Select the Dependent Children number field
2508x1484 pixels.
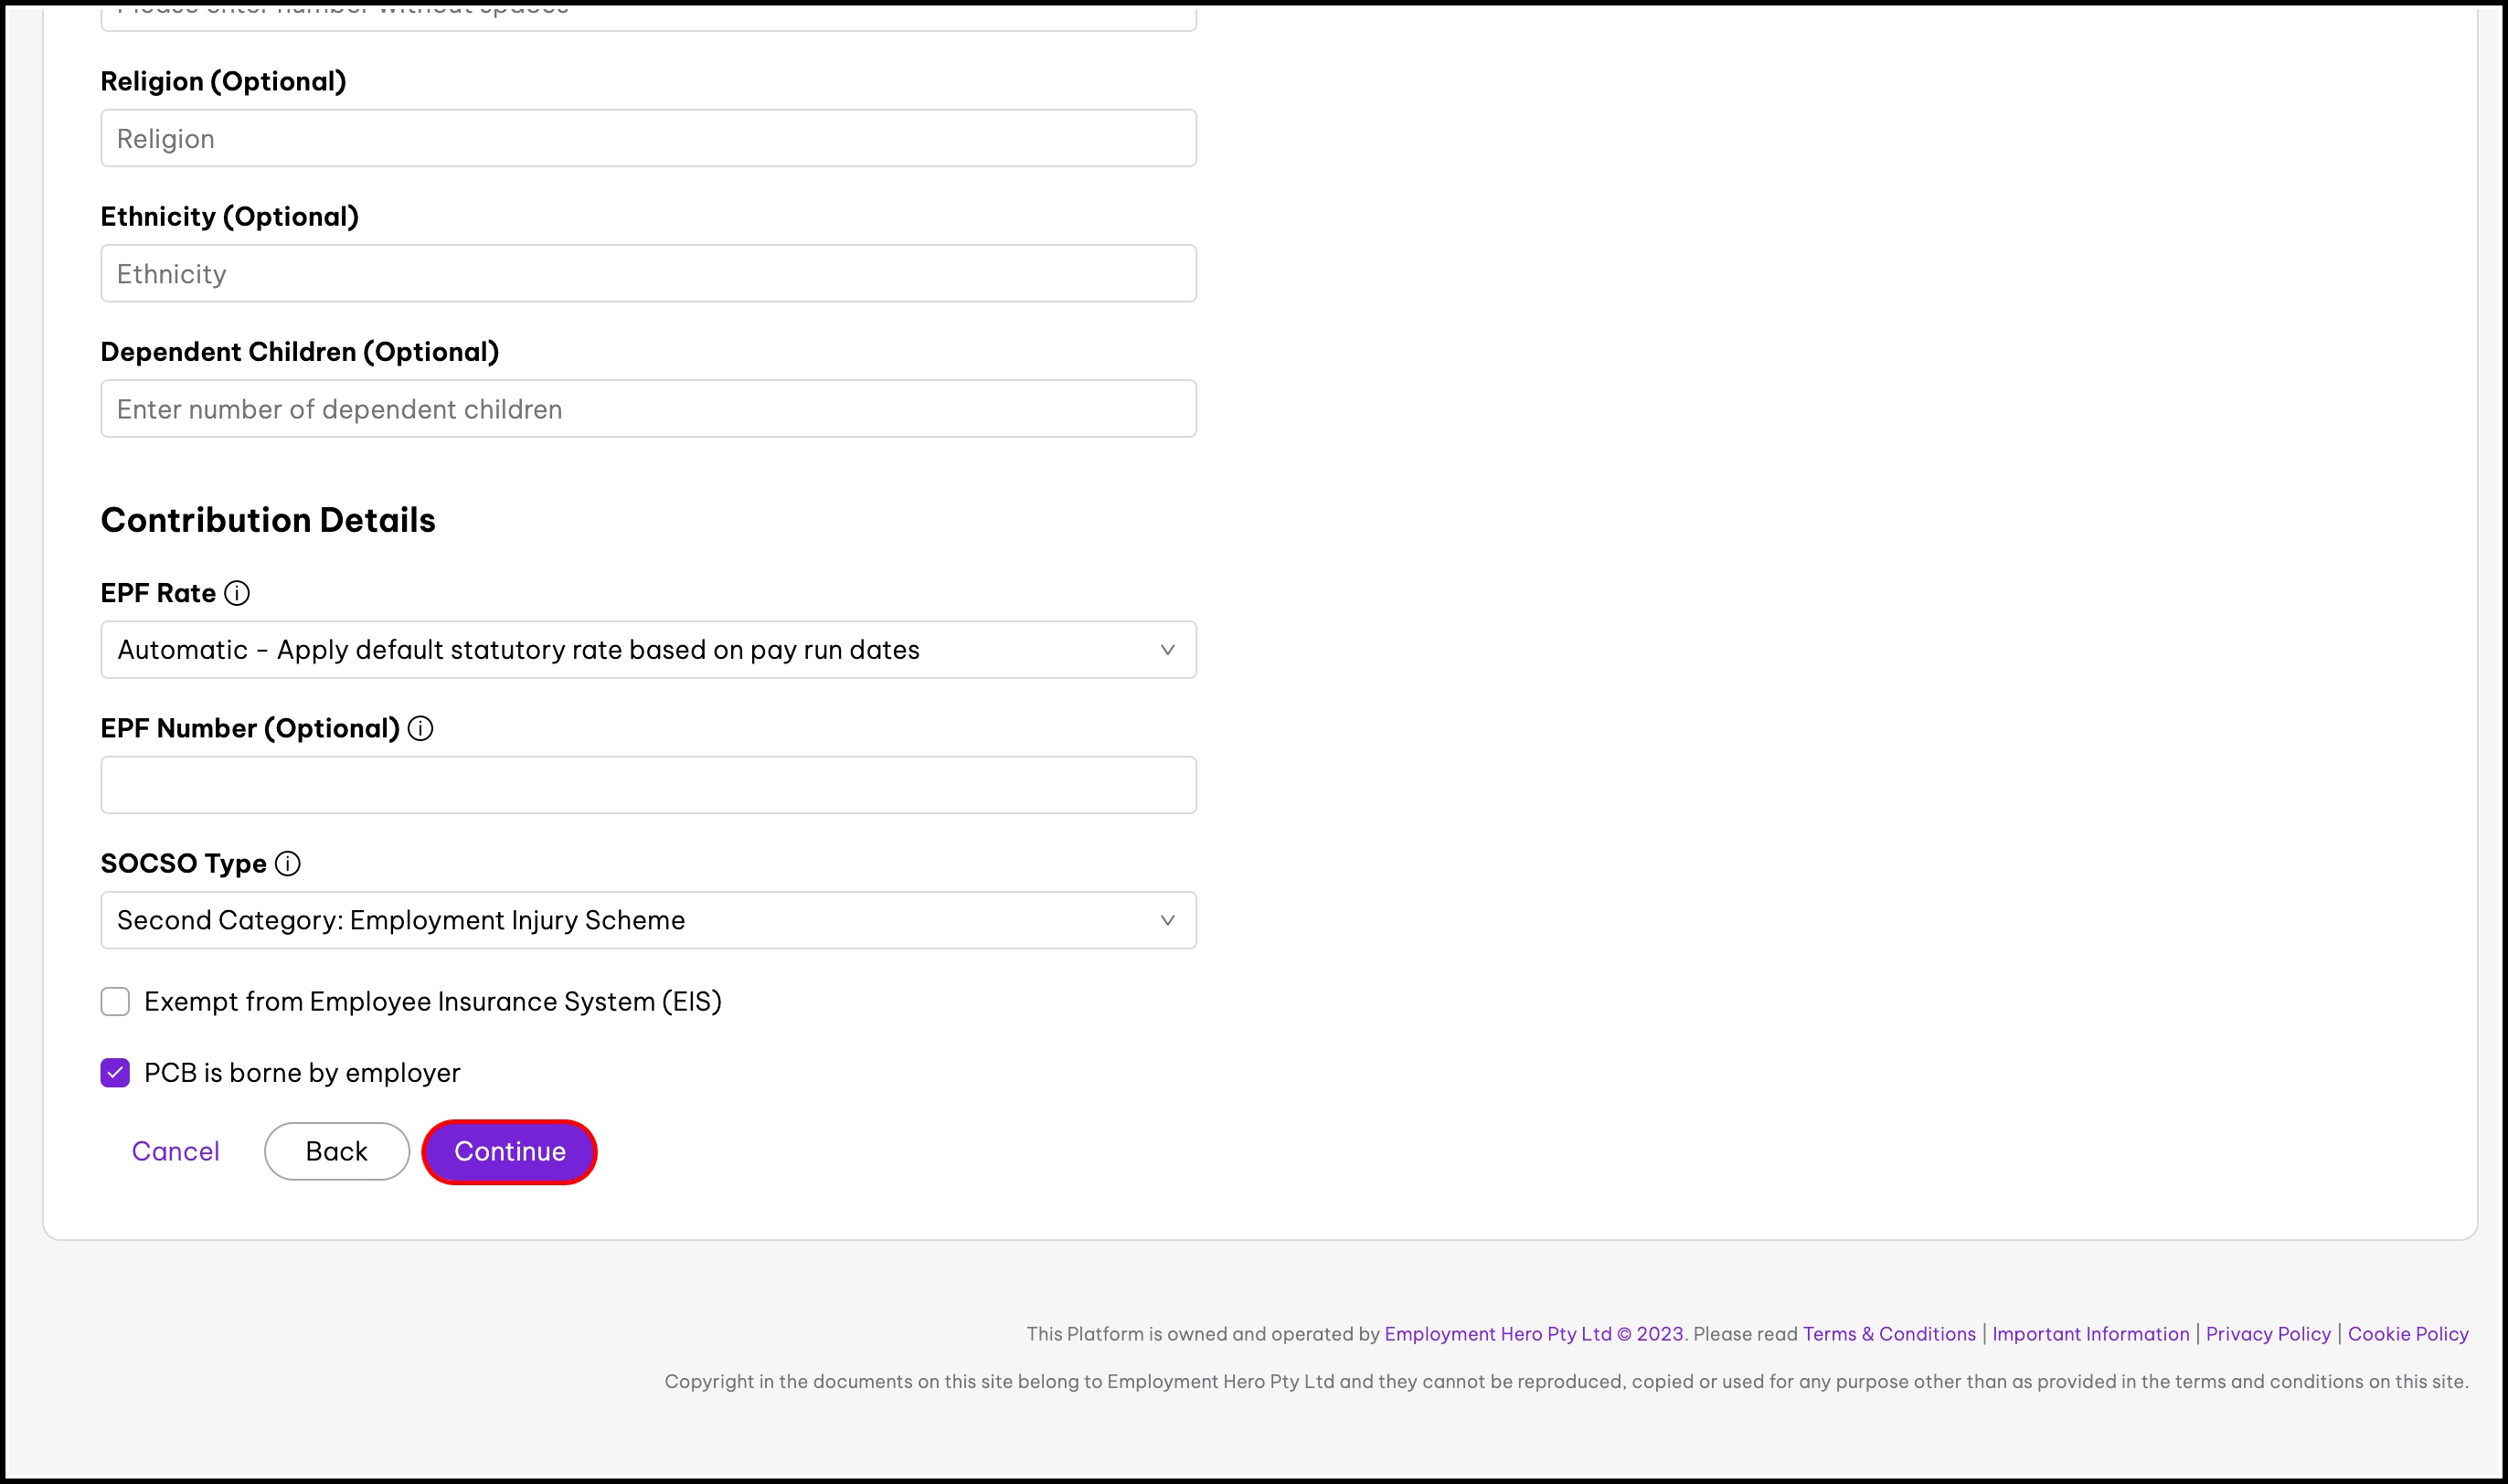tap(648, 408)
